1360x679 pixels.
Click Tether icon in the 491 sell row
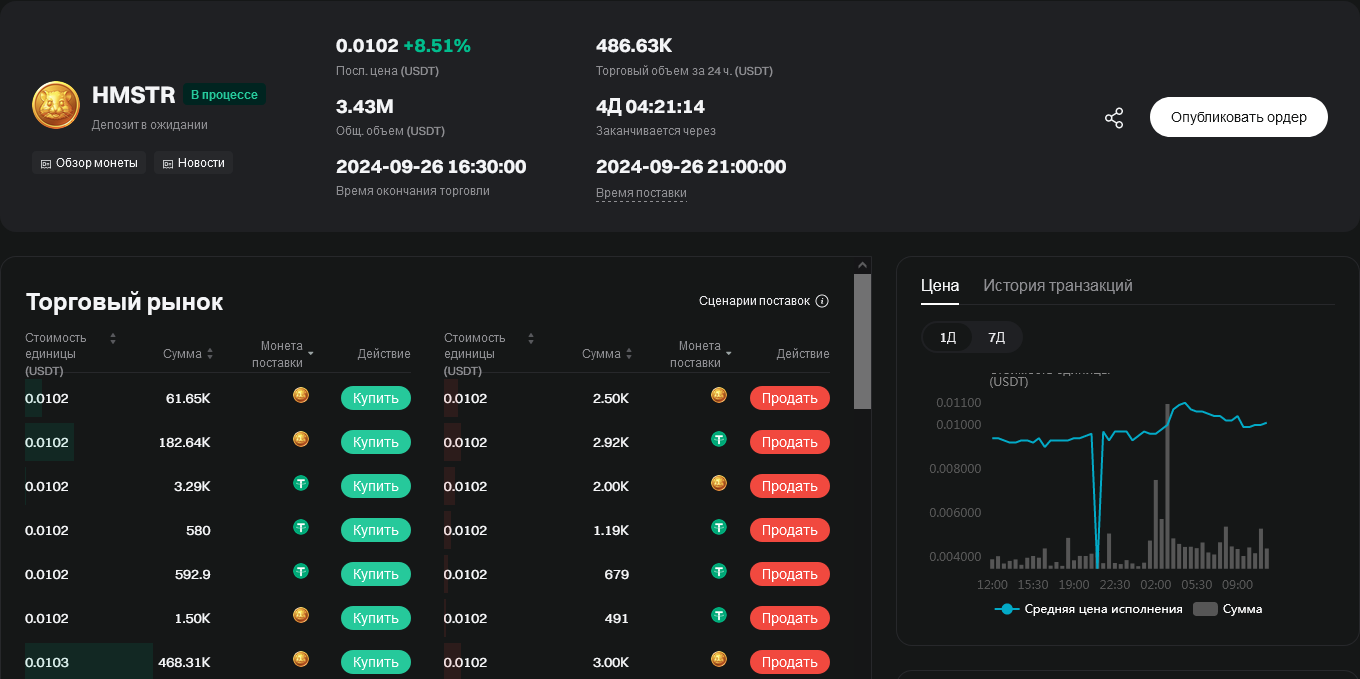719,616
